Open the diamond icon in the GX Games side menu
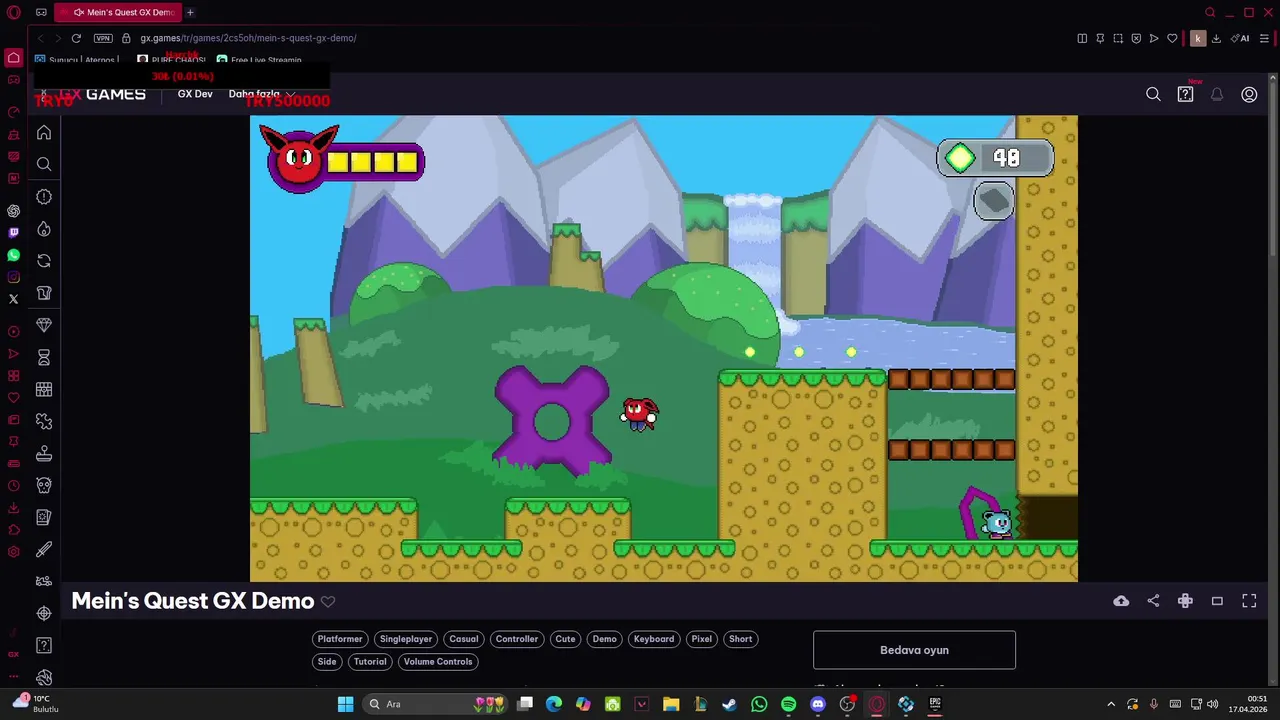The width and height of the screenshot is (1280, 720). click(44, 325)
